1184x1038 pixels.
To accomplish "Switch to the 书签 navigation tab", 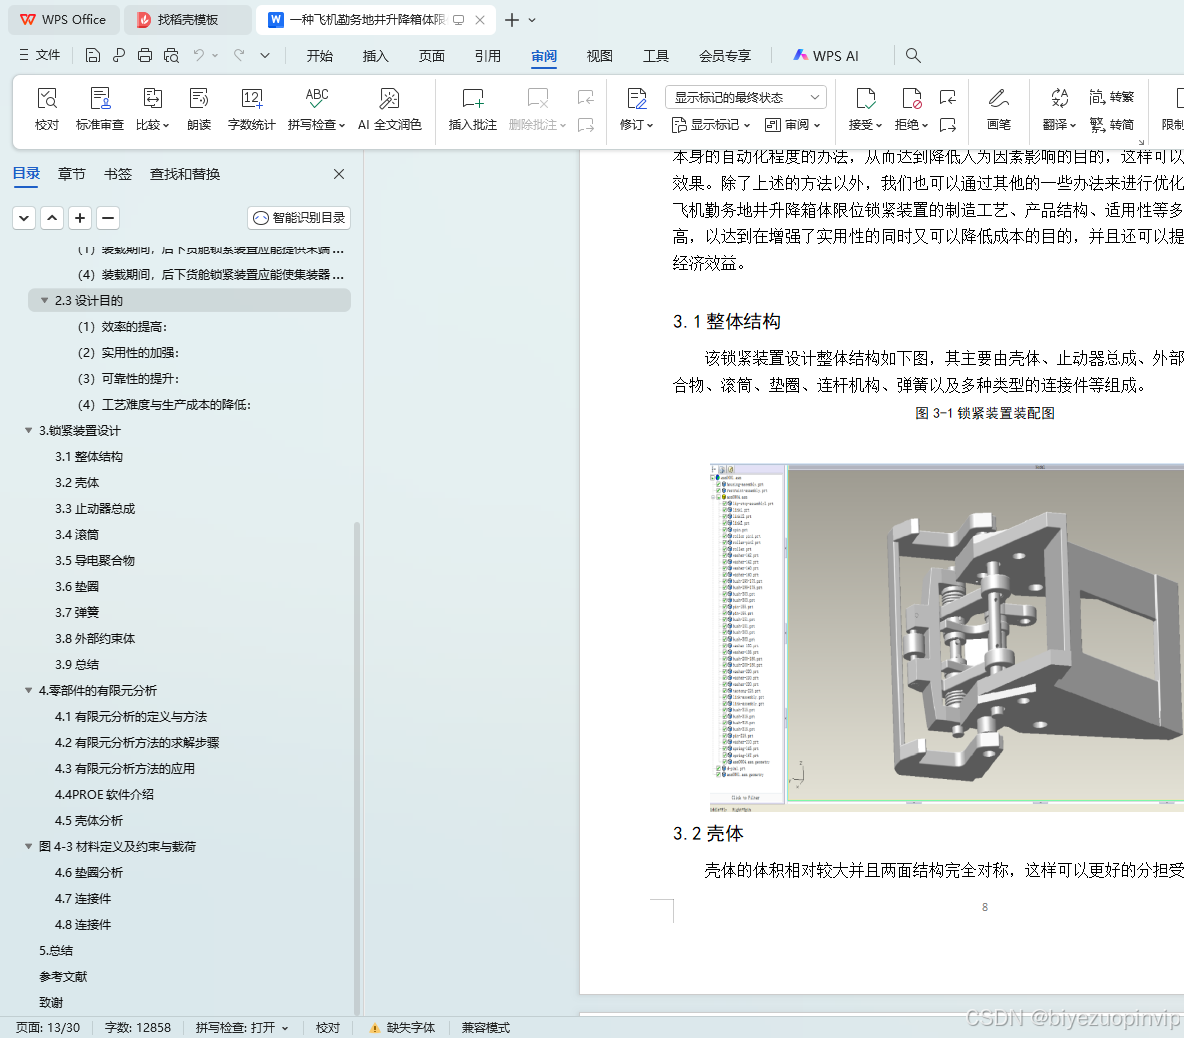I will click(118, 174).
